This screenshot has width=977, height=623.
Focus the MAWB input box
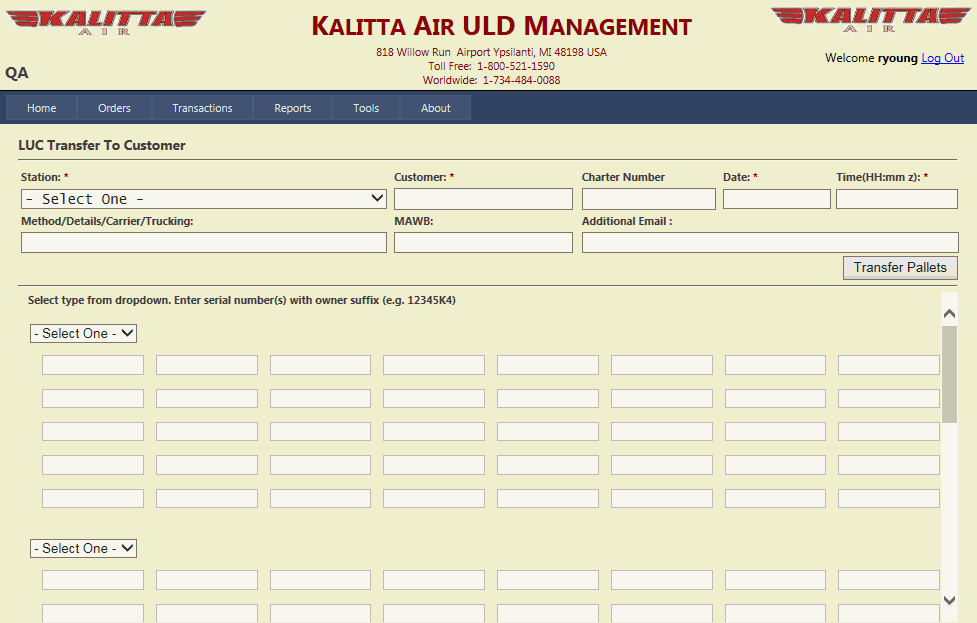coord(483,242)
